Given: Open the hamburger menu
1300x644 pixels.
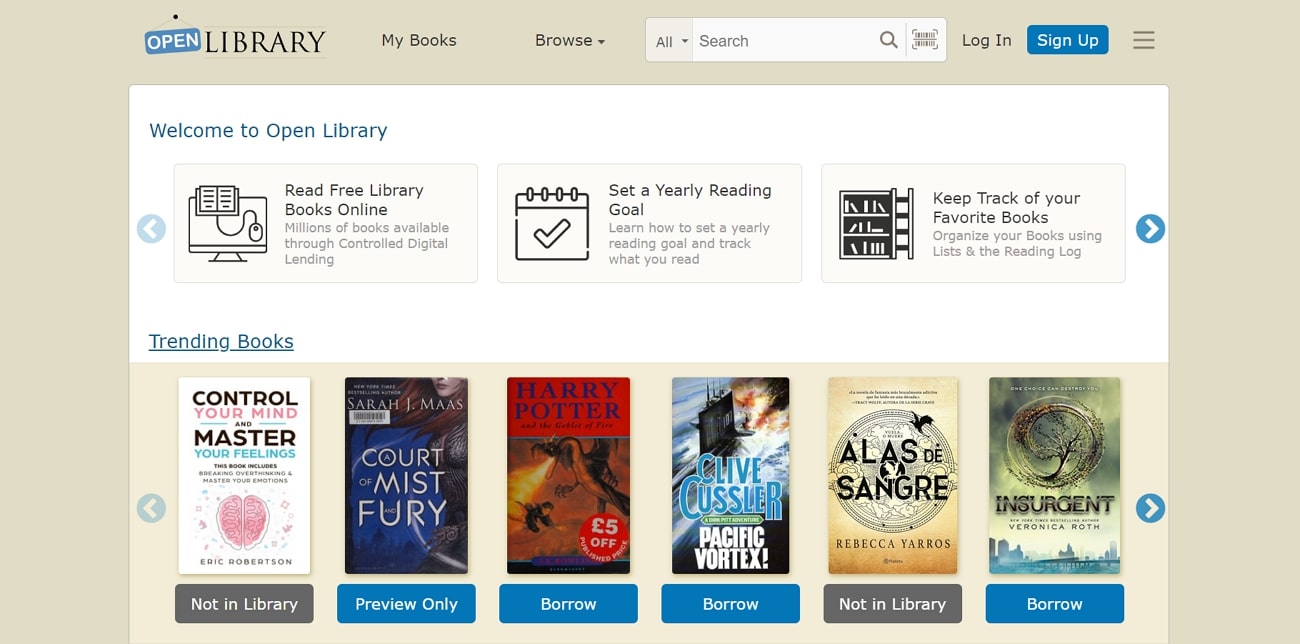Looking at the screenshot, I should pyautogui.click(x=1143, y=39).
